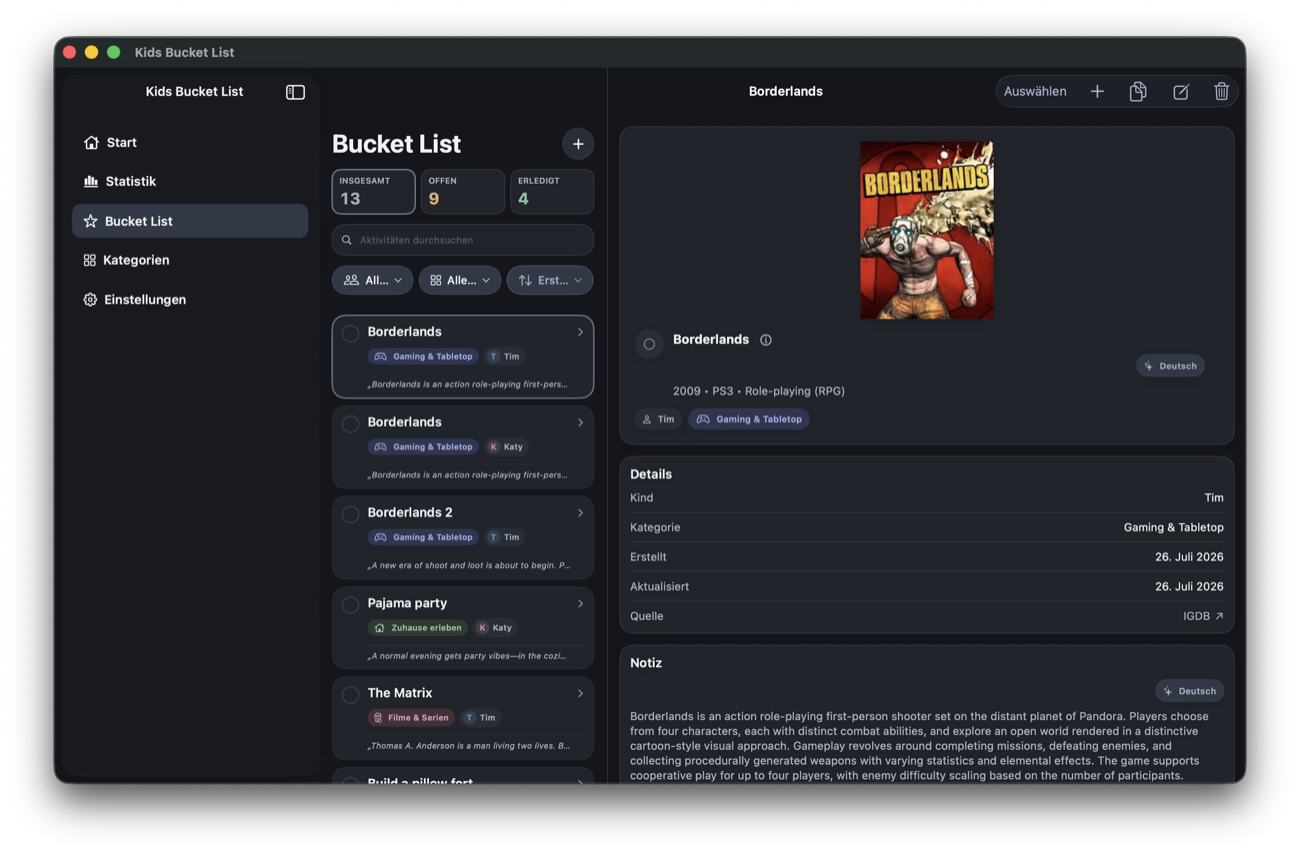Image resolution: width=1300 pixels, height=855 pixels.
Task: Click Katy tag on Borderlands card
Action: (x=506, y=447)
